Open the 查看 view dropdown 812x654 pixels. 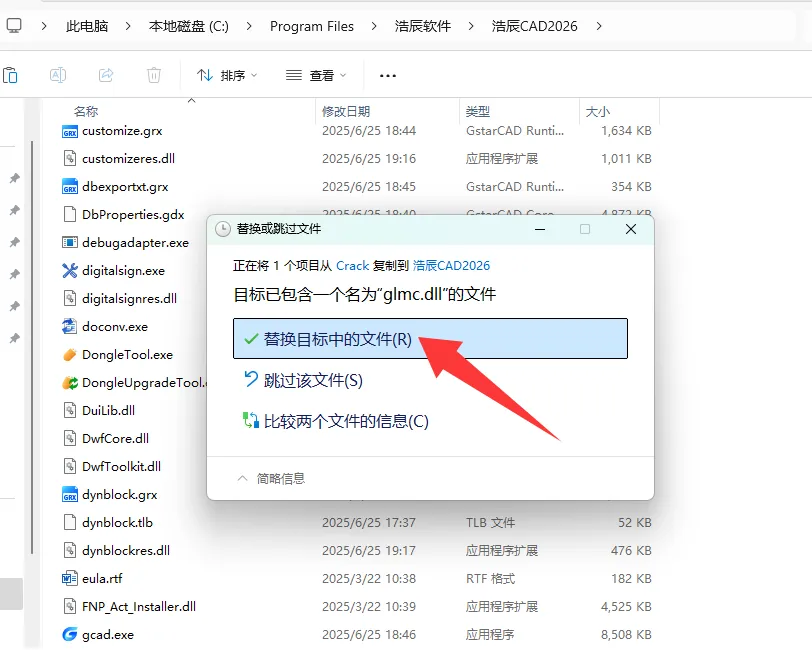coord(316,76)
